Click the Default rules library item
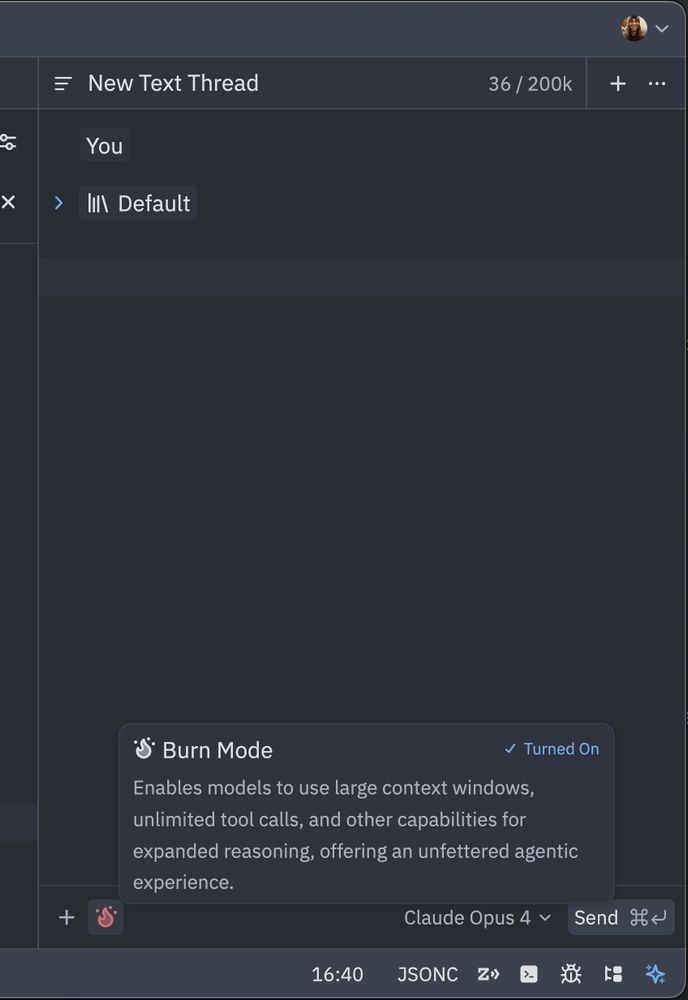The height and width of the screenshot is (1000, 688). [138, 203]
